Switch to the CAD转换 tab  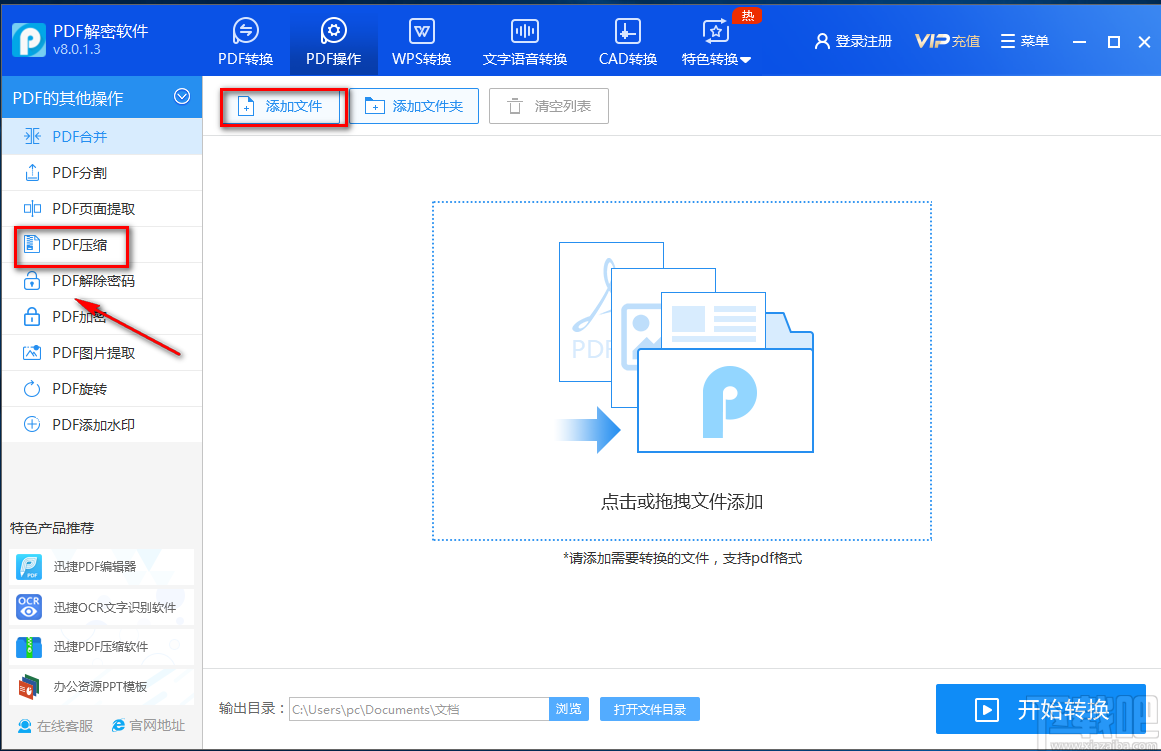(627, 40)
